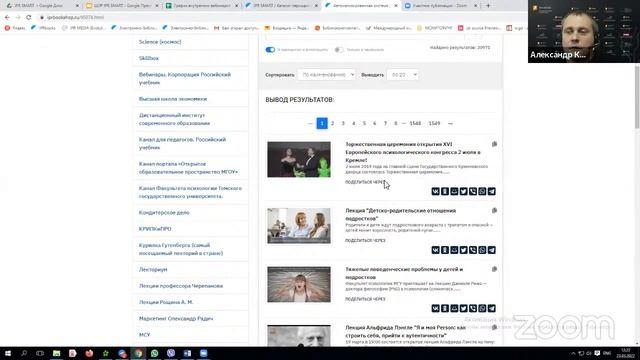Share the Kremlin congress ceremony video via Odnoklassniki
The width and height of the screenshot is (640, 360).
point(445,191)
